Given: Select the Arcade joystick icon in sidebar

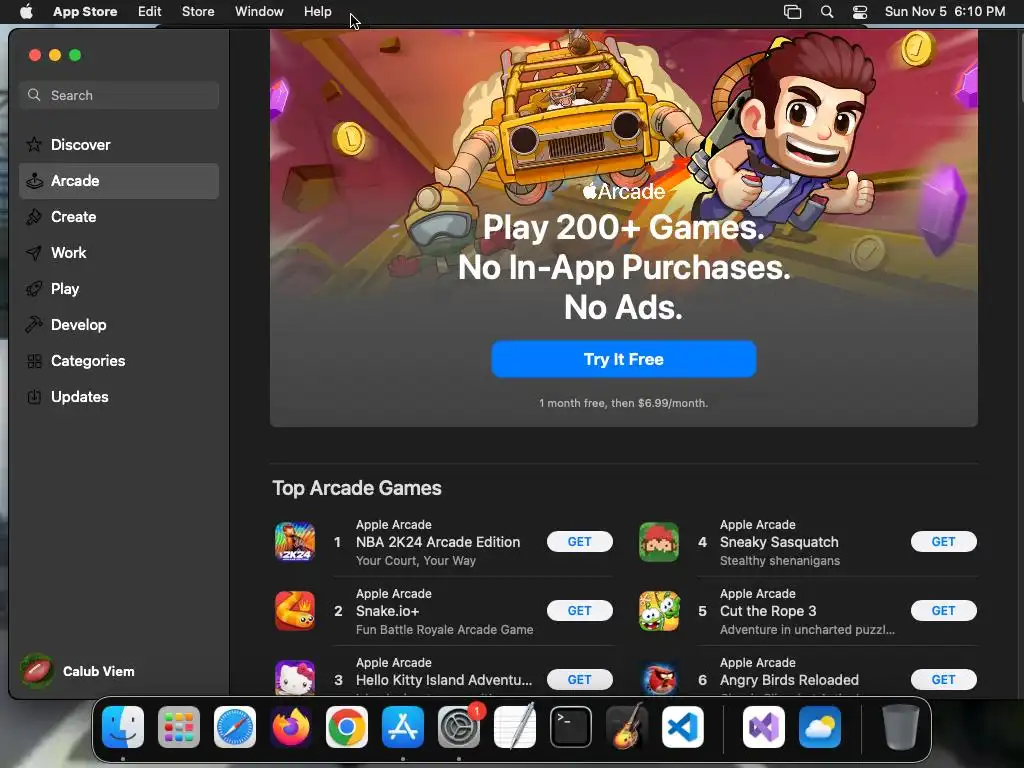Looking at the screenshot, I should click(34, 181).
